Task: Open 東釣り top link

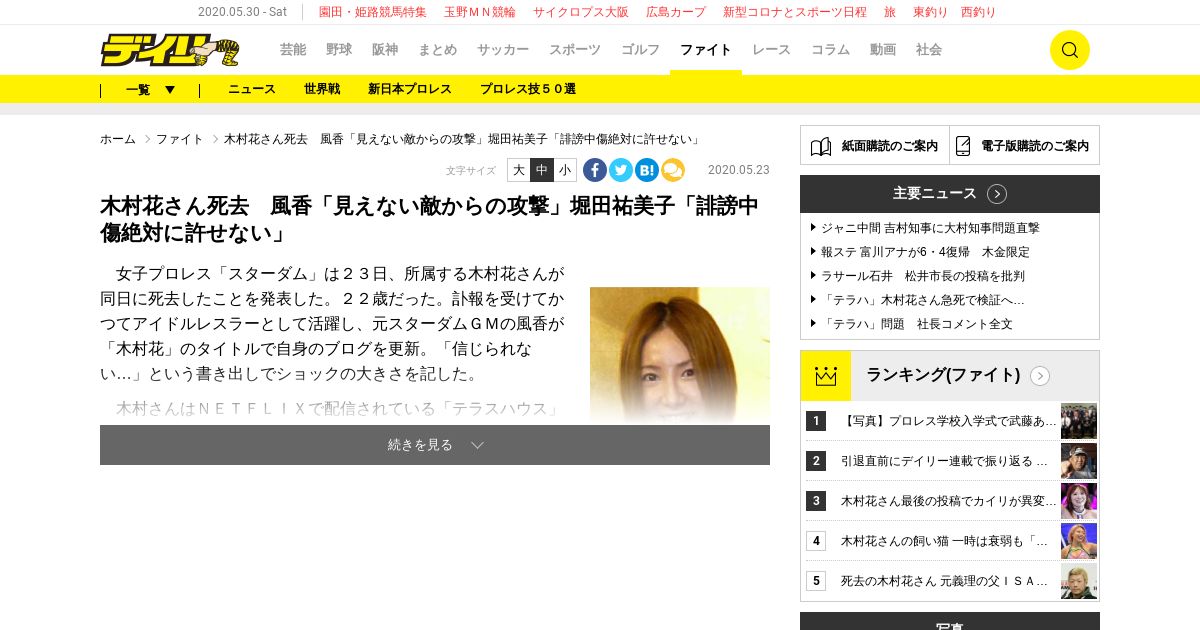Action: (931, 12)
